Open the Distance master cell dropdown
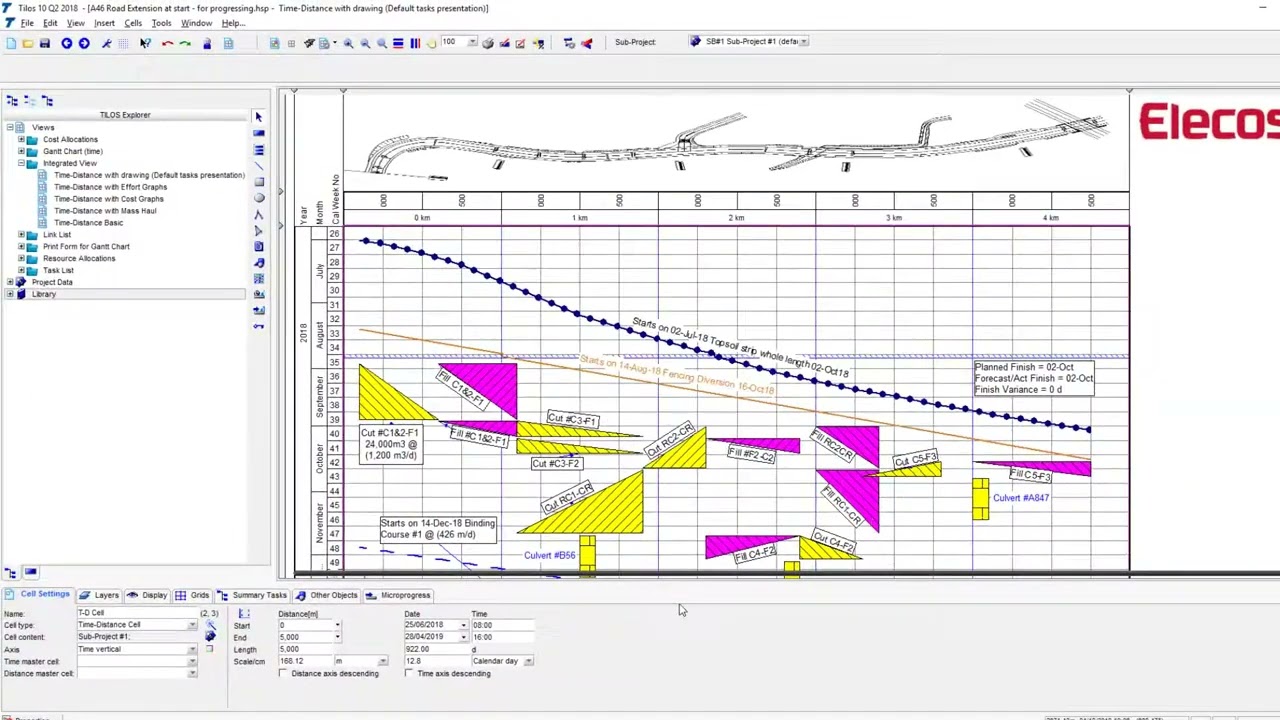 (x=192, y=674)
